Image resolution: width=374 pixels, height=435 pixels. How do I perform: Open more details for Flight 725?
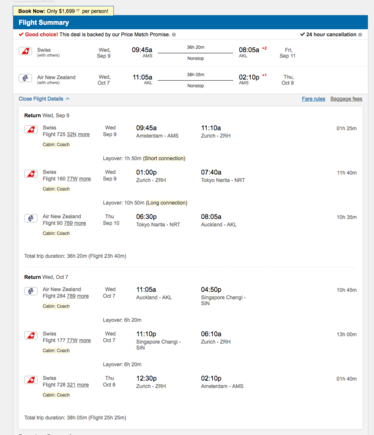[84, 134]
